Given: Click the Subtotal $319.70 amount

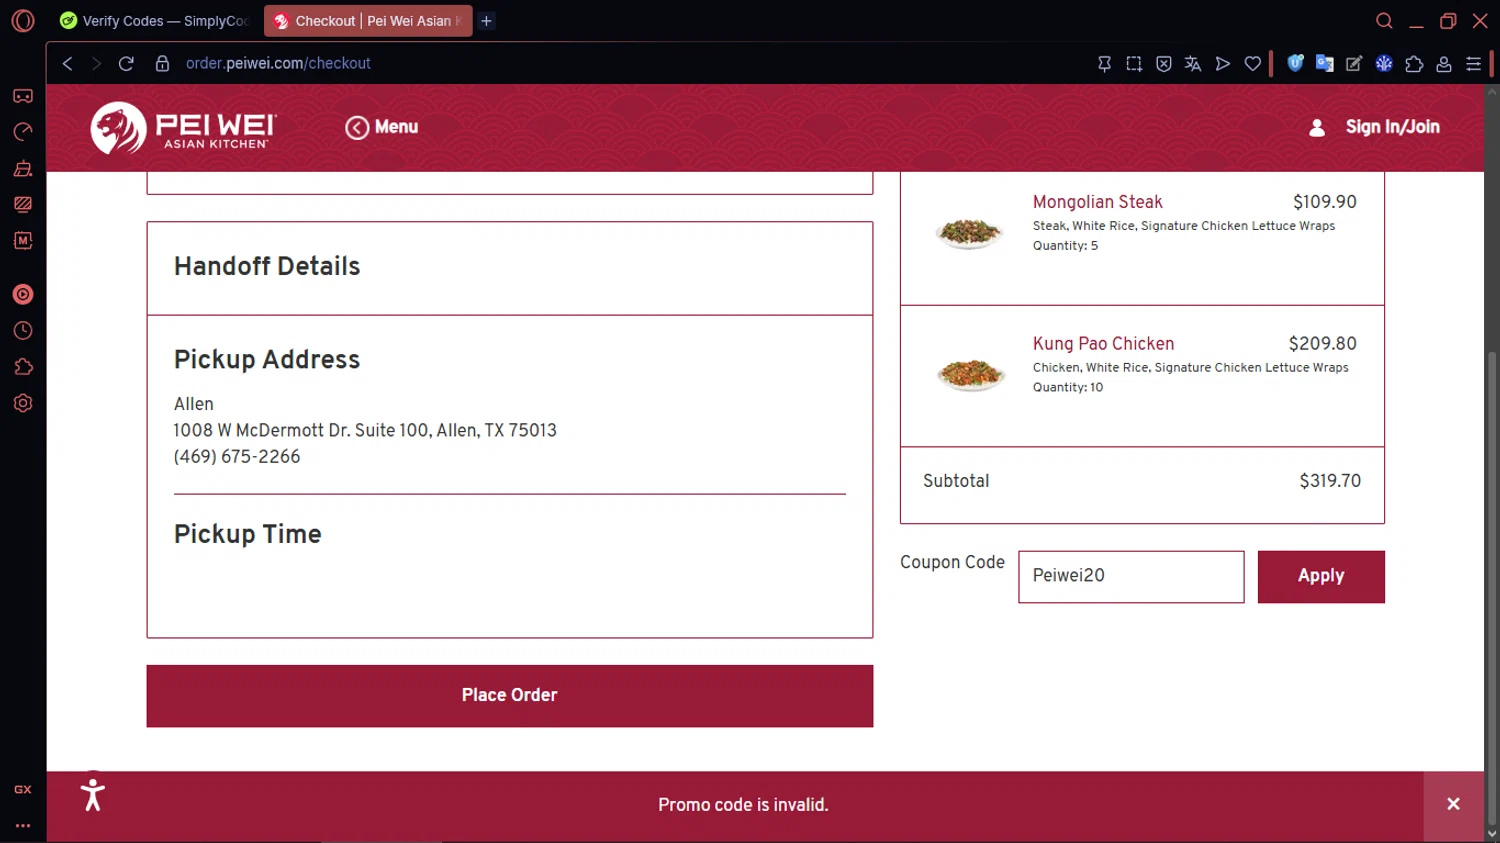Looking at the screenshot, I should click(x=1330, y=481).
